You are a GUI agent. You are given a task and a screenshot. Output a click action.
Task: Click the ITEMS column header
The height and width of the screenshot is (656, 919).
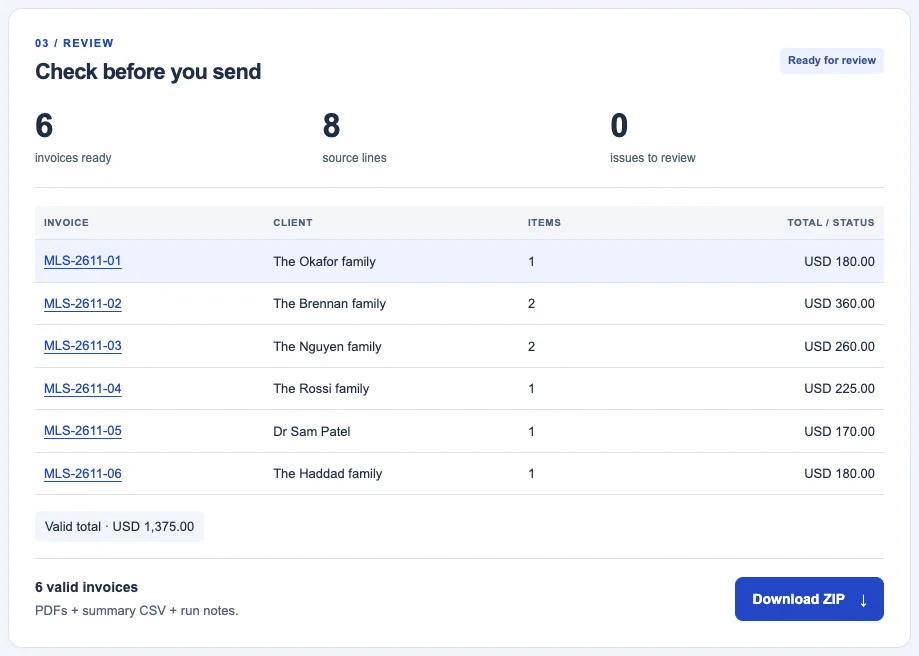click(x=544, y=223)
